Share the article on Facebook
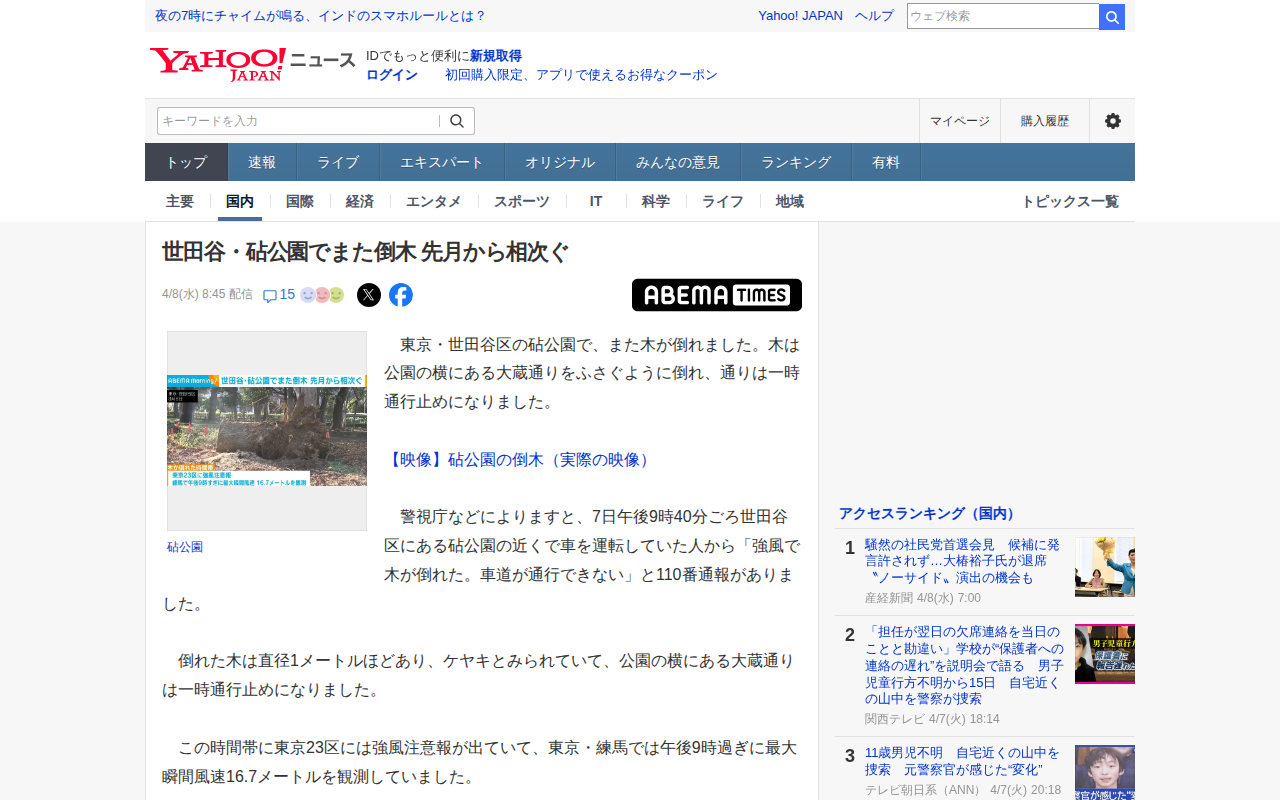 401,295
